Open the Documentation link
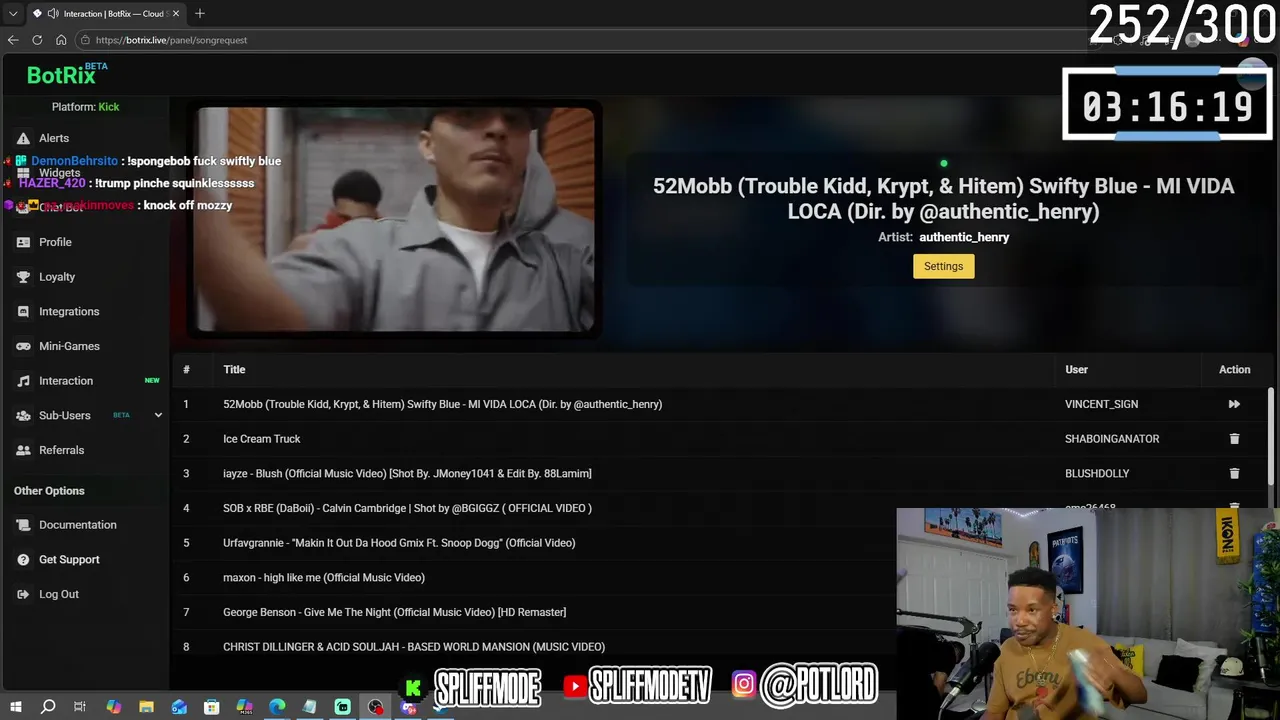This screenshot has height=720, width=1280. pos(78,525)
